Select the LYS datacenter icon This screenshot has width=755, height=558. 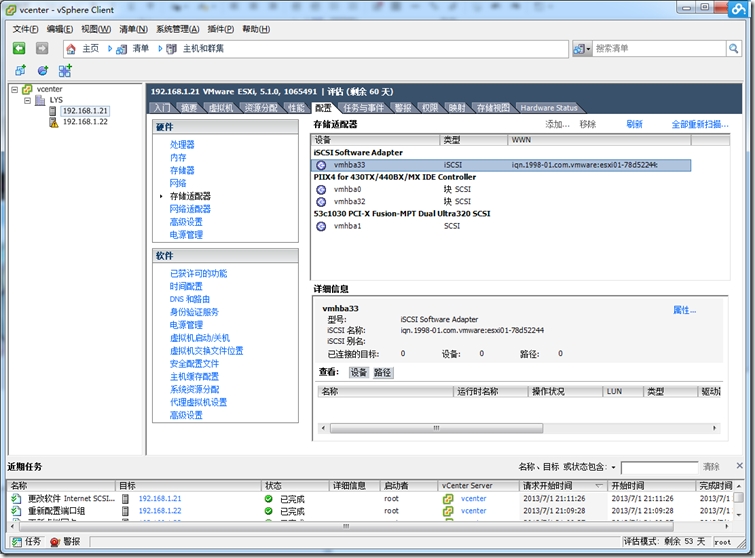pyautogui.click(x=40, y=100)
